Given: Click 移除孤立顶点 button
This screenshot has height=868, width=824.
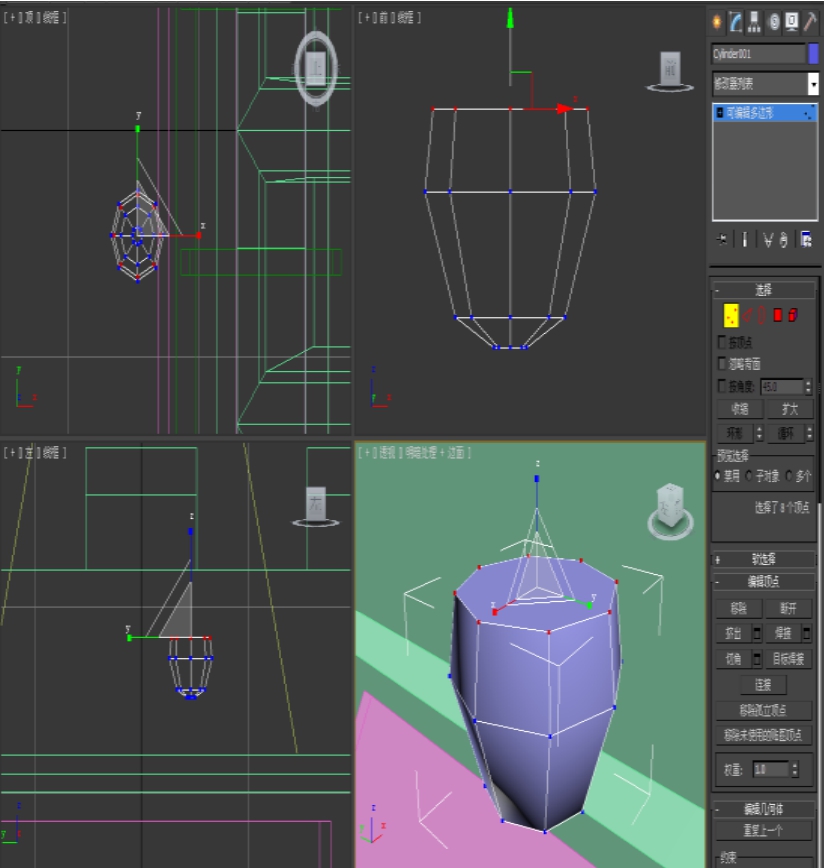Looking at the screenshot, I should [764, 710].
